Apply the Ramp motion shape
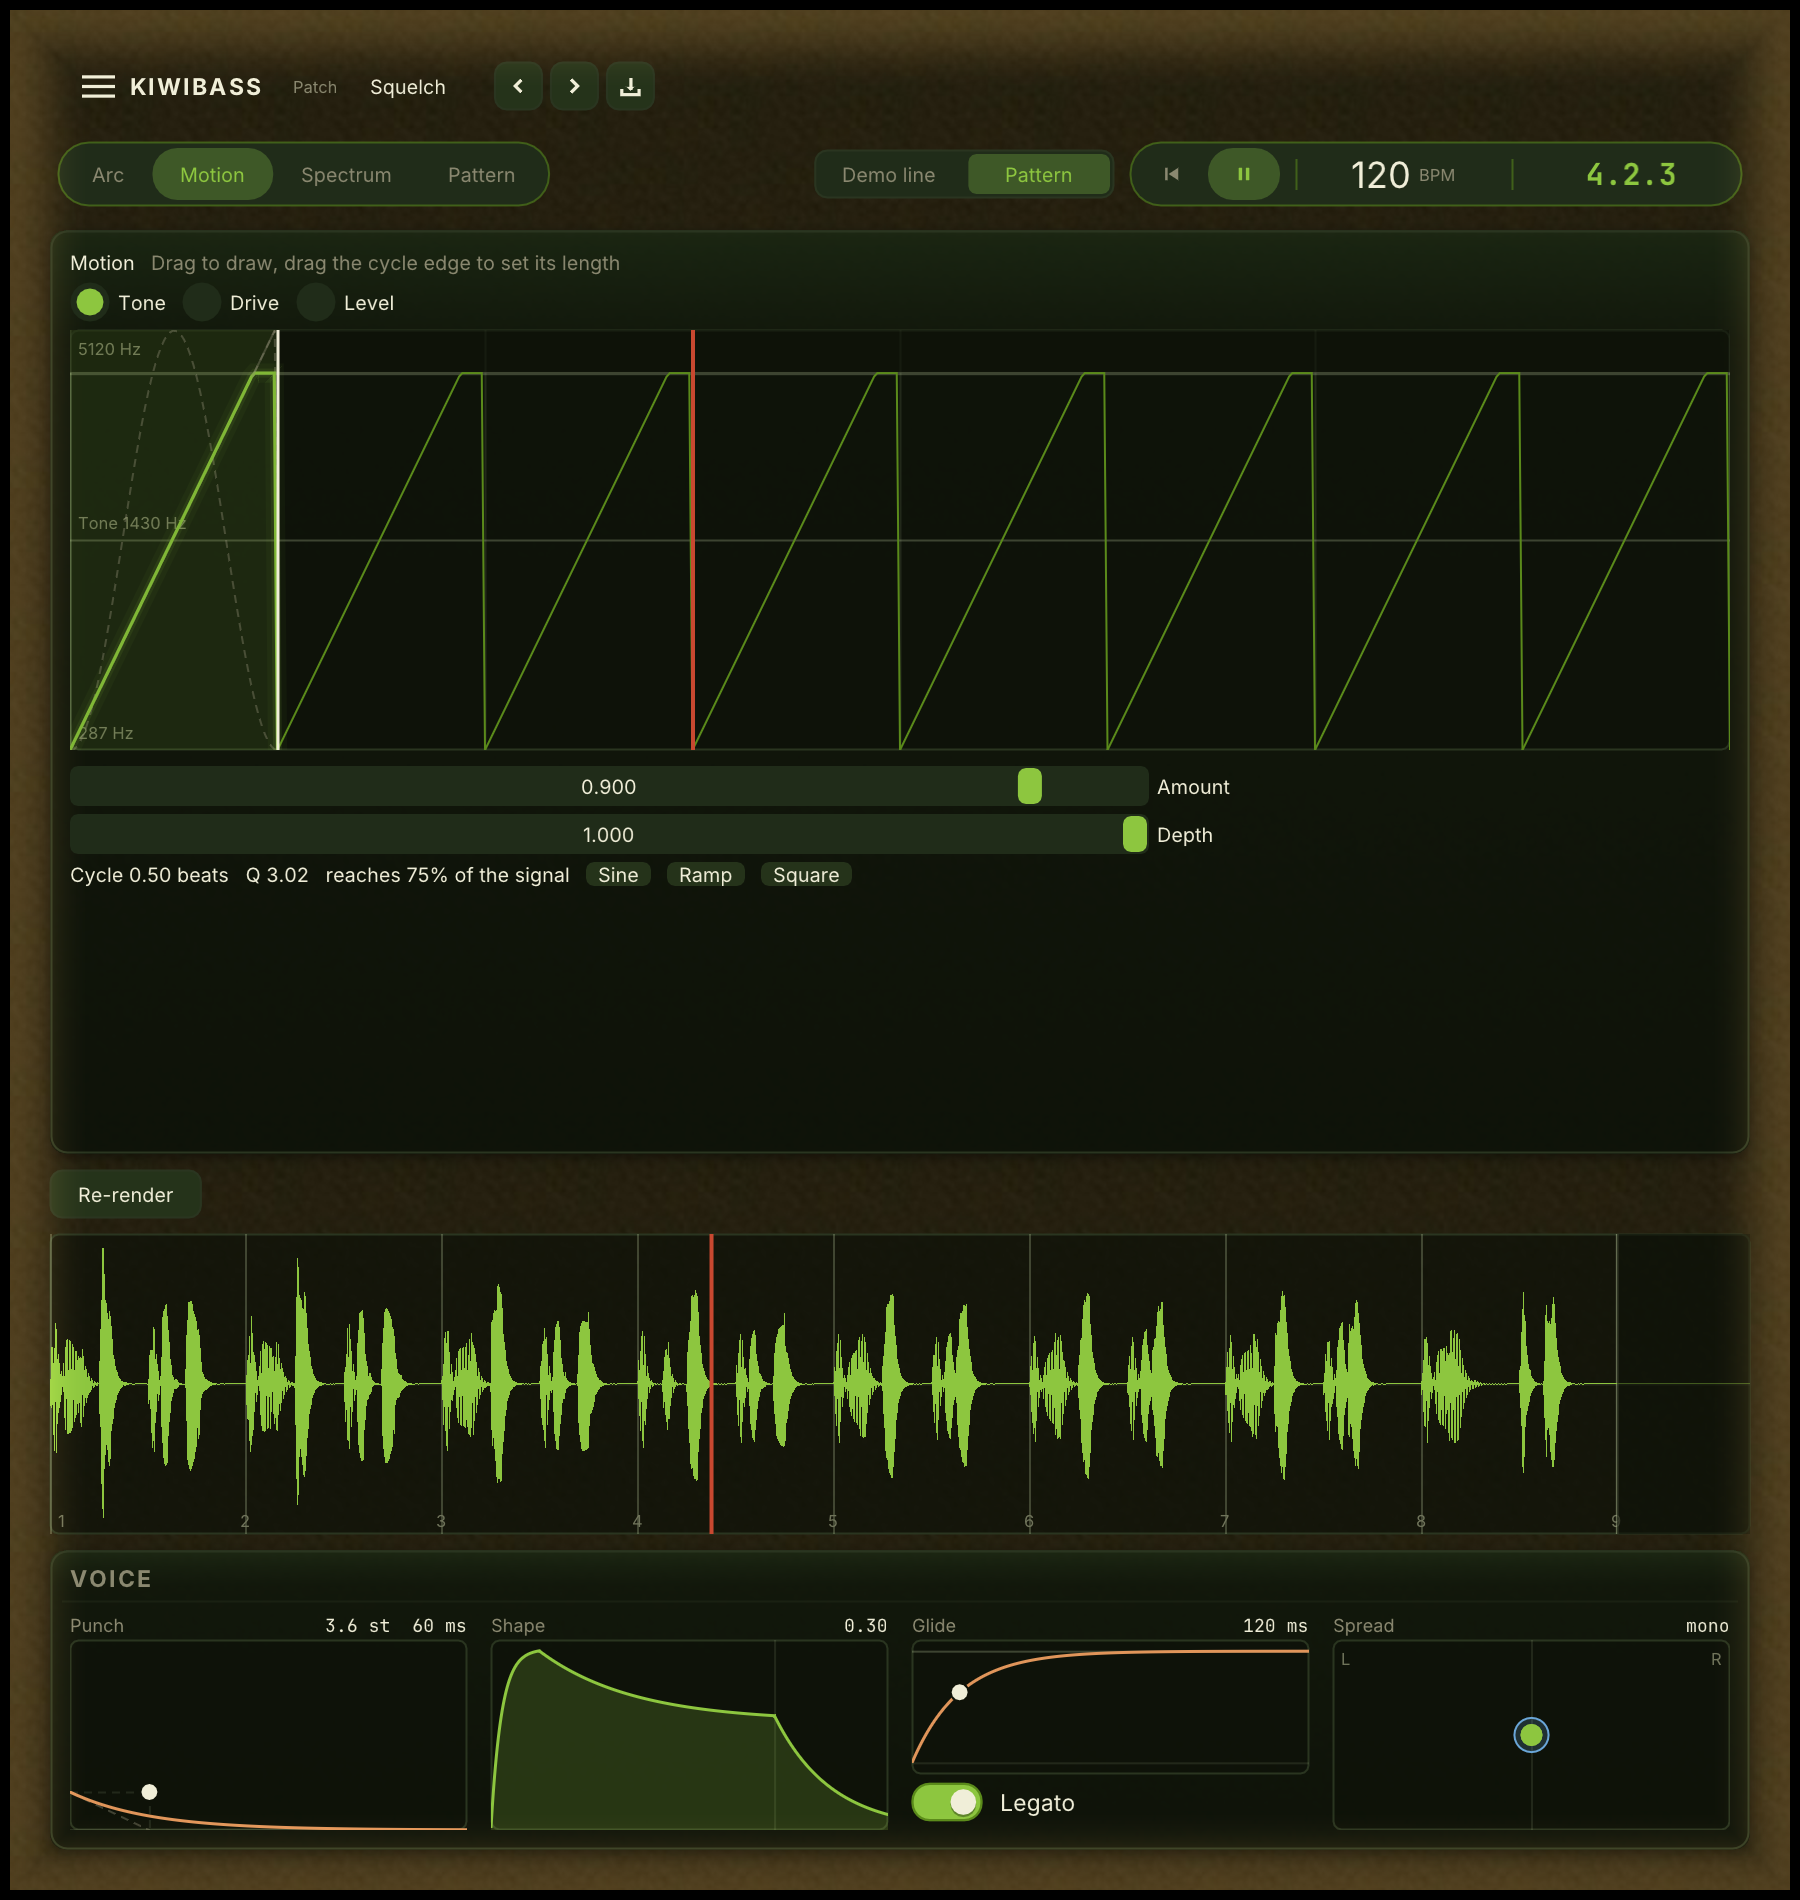The image size is (1800, 1900). coord(705,875)
